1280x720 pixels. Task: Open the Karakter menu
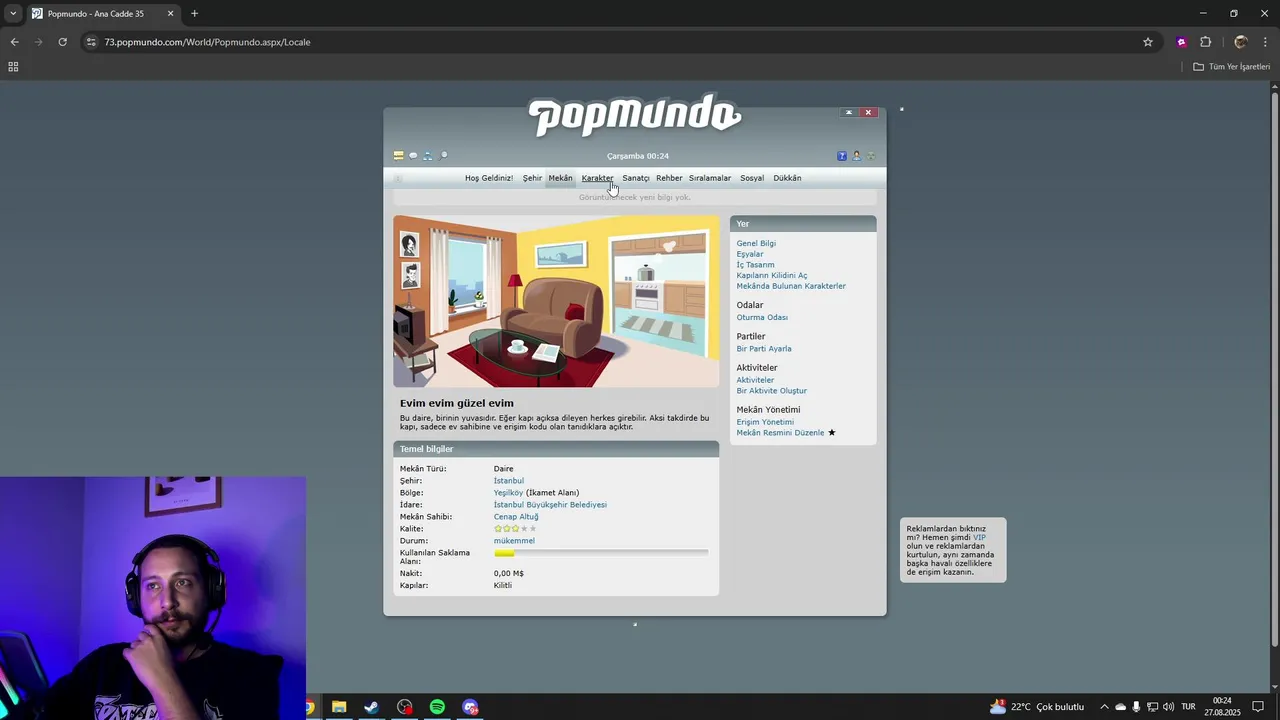coord(597,178)
